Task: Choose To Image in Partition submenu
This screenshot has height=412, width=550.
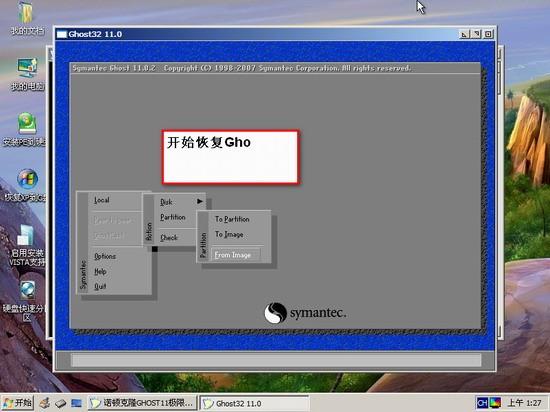Action: 229,234
